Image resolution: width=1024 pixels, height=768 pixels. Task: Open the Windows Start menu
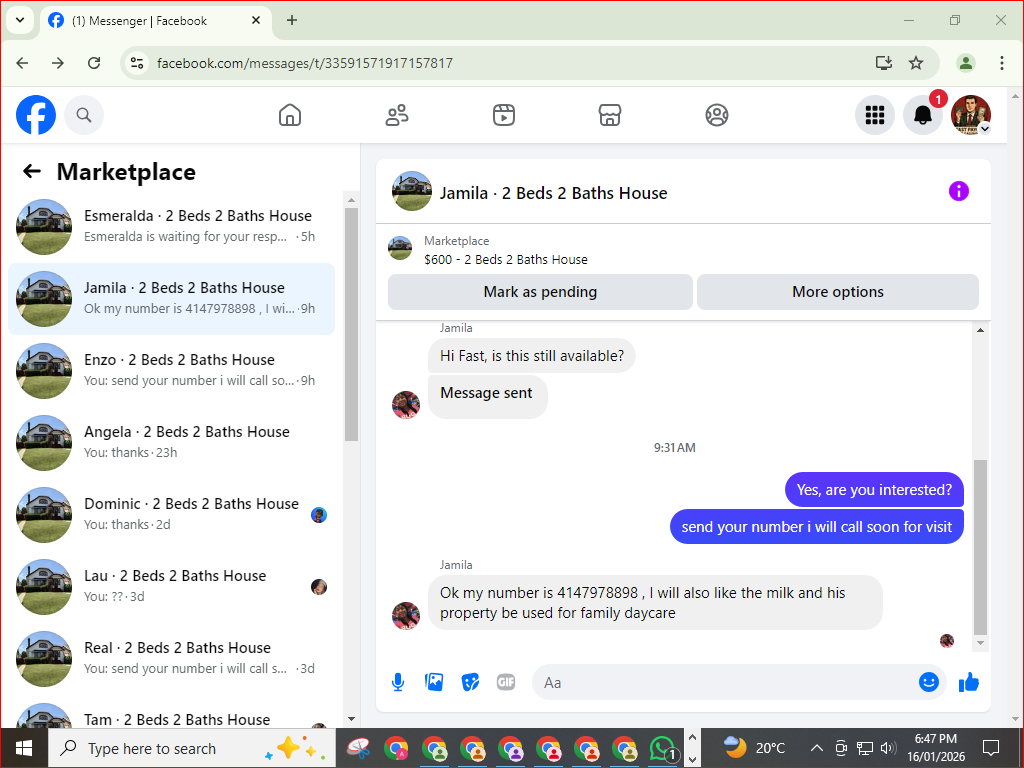(24, 748)
